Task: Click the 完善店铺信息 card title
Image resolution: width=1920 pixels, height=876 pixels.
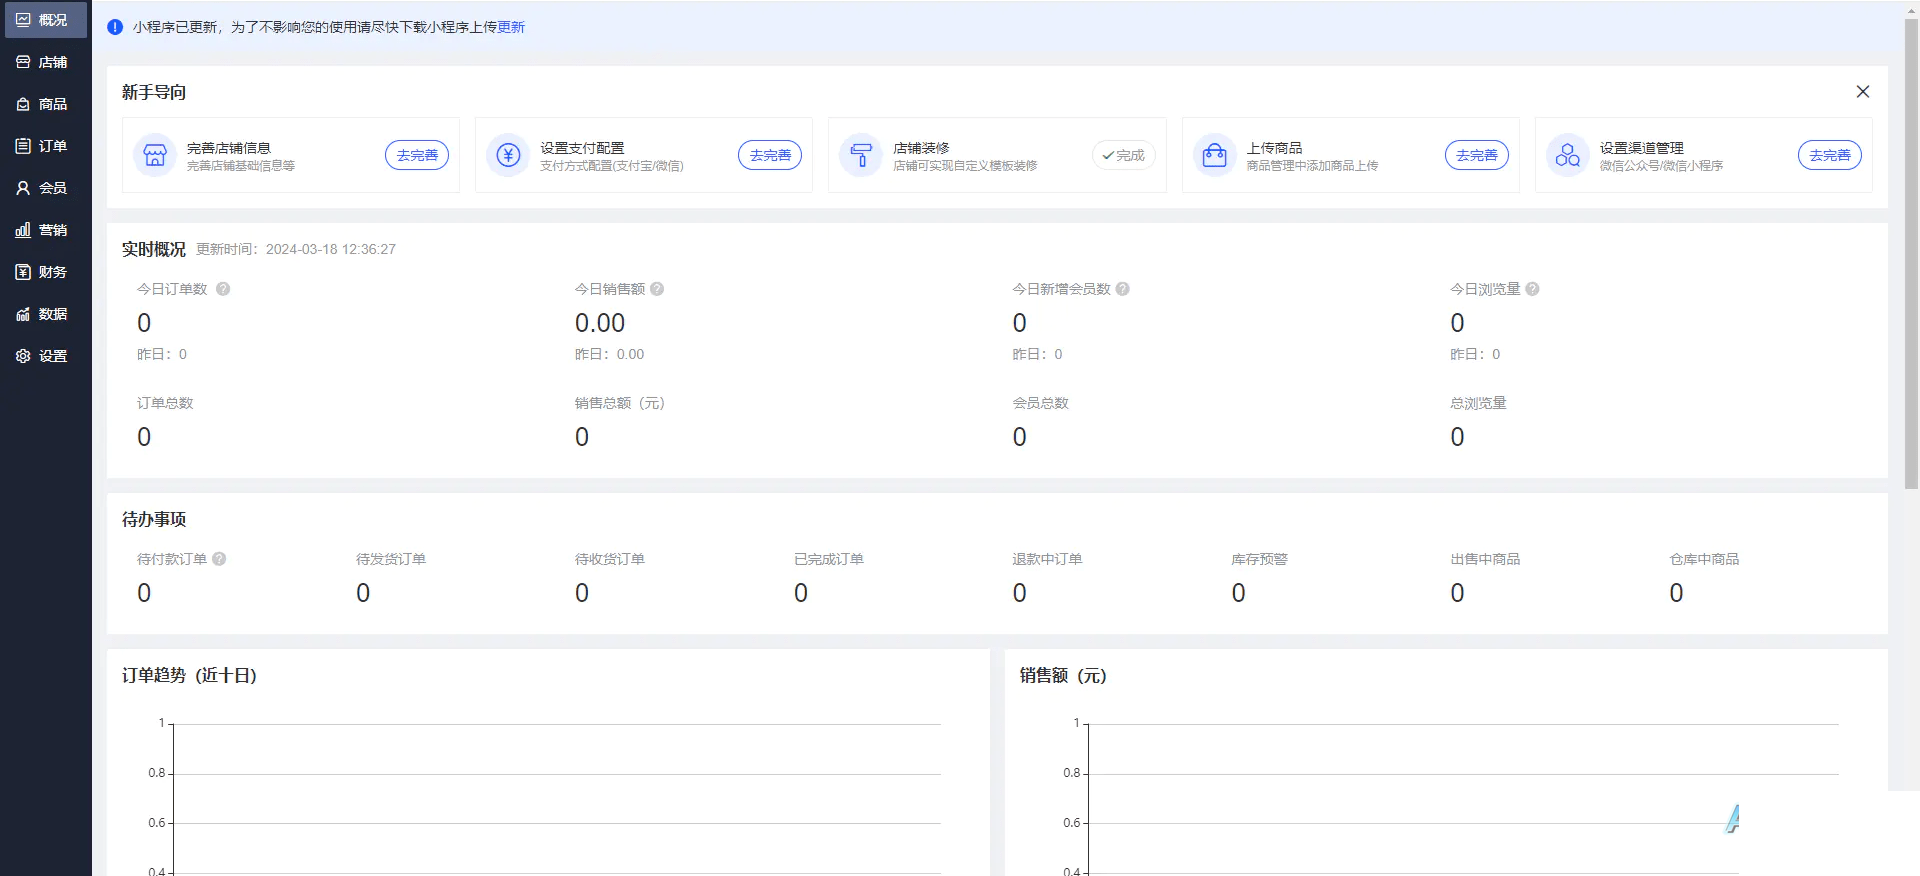Action: (229, 147)
